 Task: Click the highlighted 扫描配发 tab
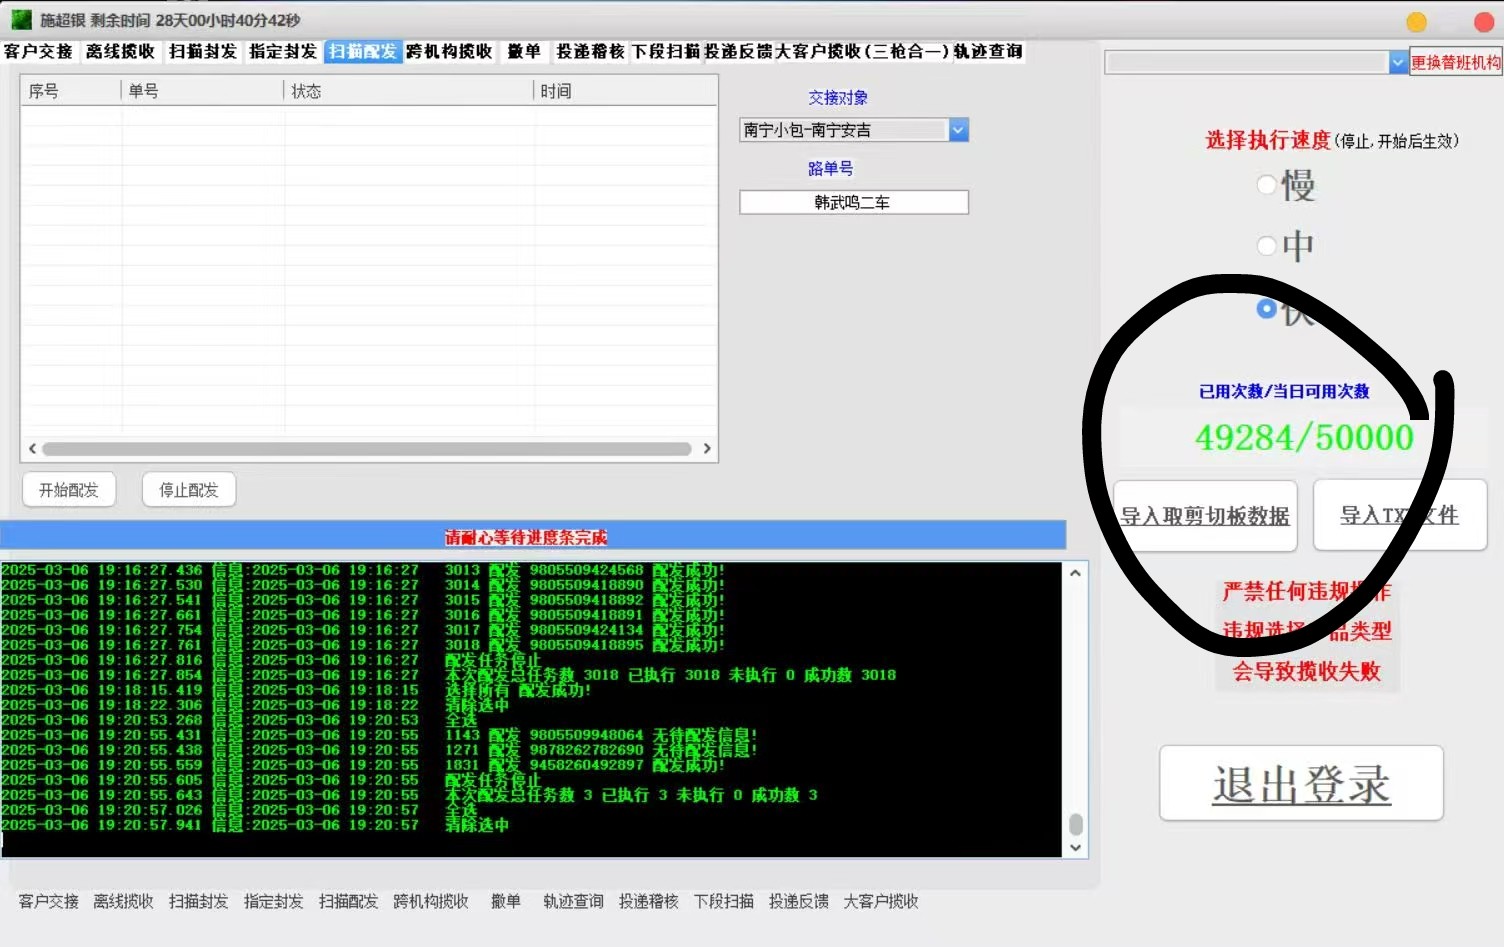coord(363,51)
